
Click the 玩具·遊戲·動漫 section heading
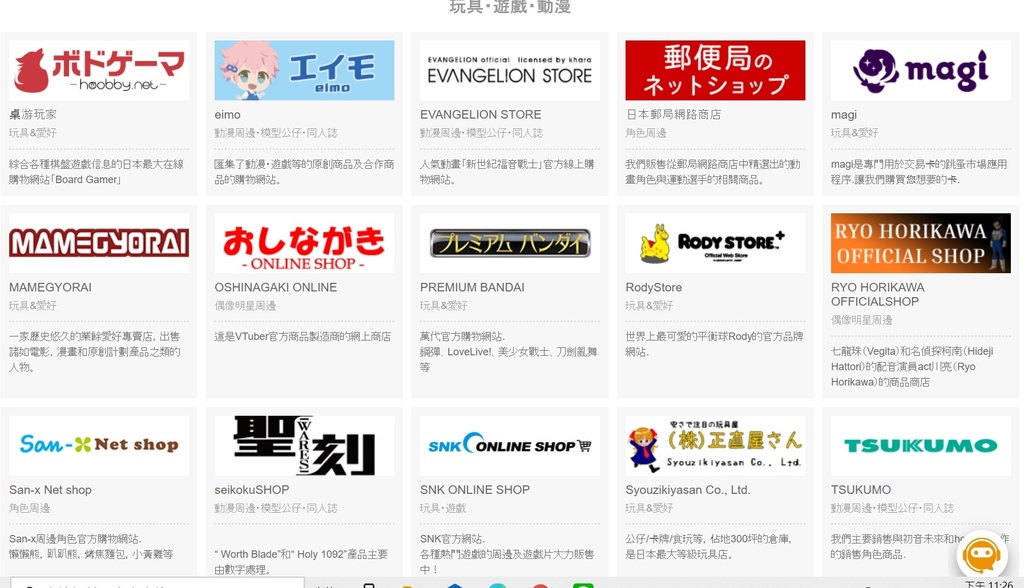[x=510, y=7]
